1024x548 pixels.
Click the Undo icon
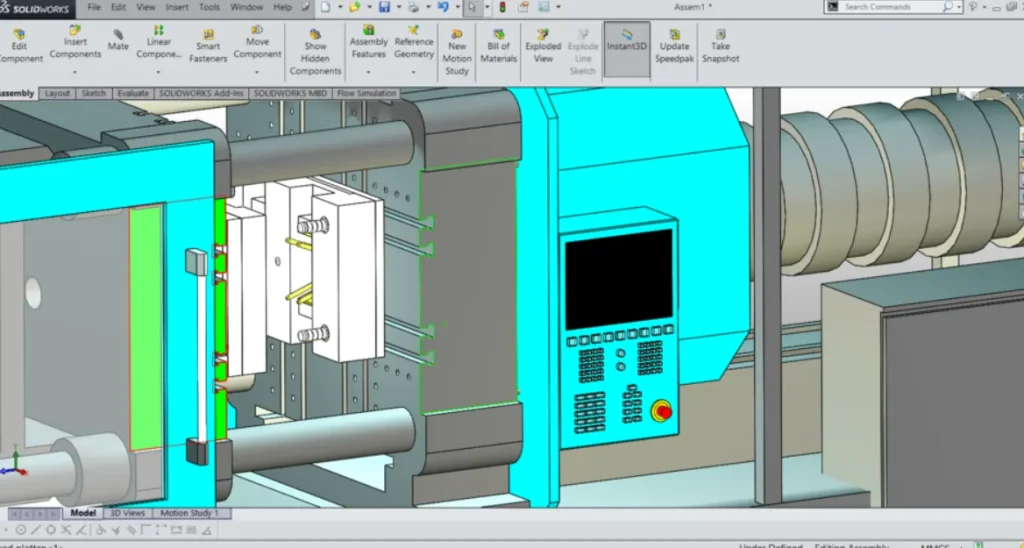click(443, 7)
